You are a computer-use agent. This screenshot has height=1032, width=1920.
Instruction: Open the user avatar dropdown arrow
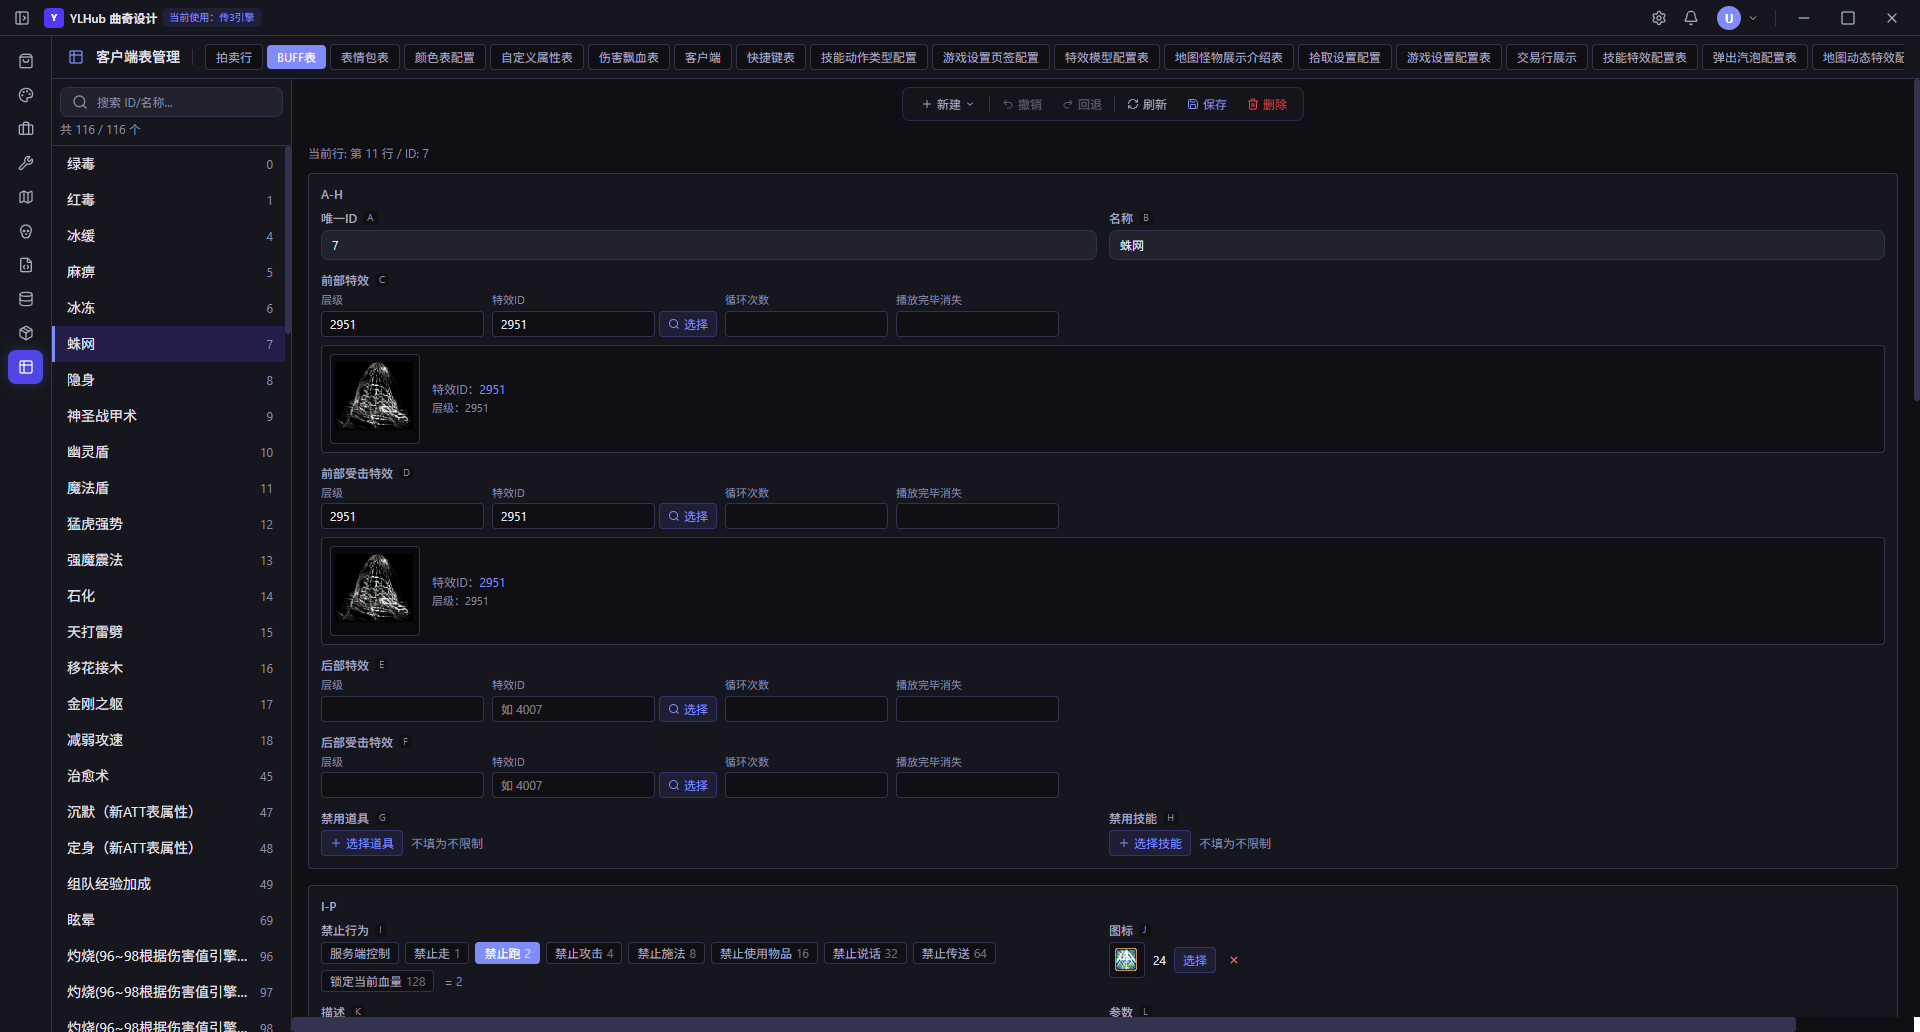pyautogui.click(x=1753, y=18)
